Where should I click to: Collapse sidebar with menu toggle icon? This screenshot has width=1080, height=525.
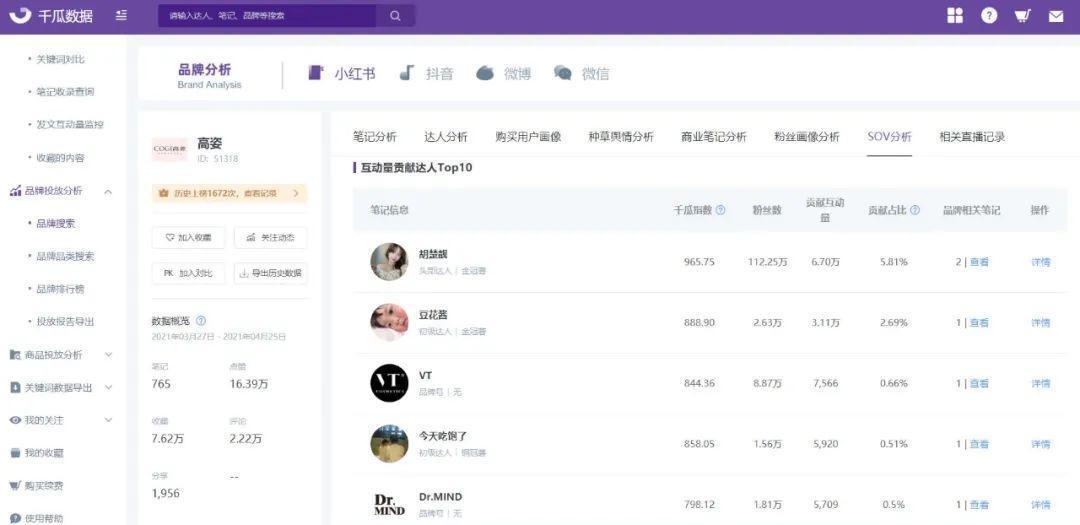coord(121,16)
